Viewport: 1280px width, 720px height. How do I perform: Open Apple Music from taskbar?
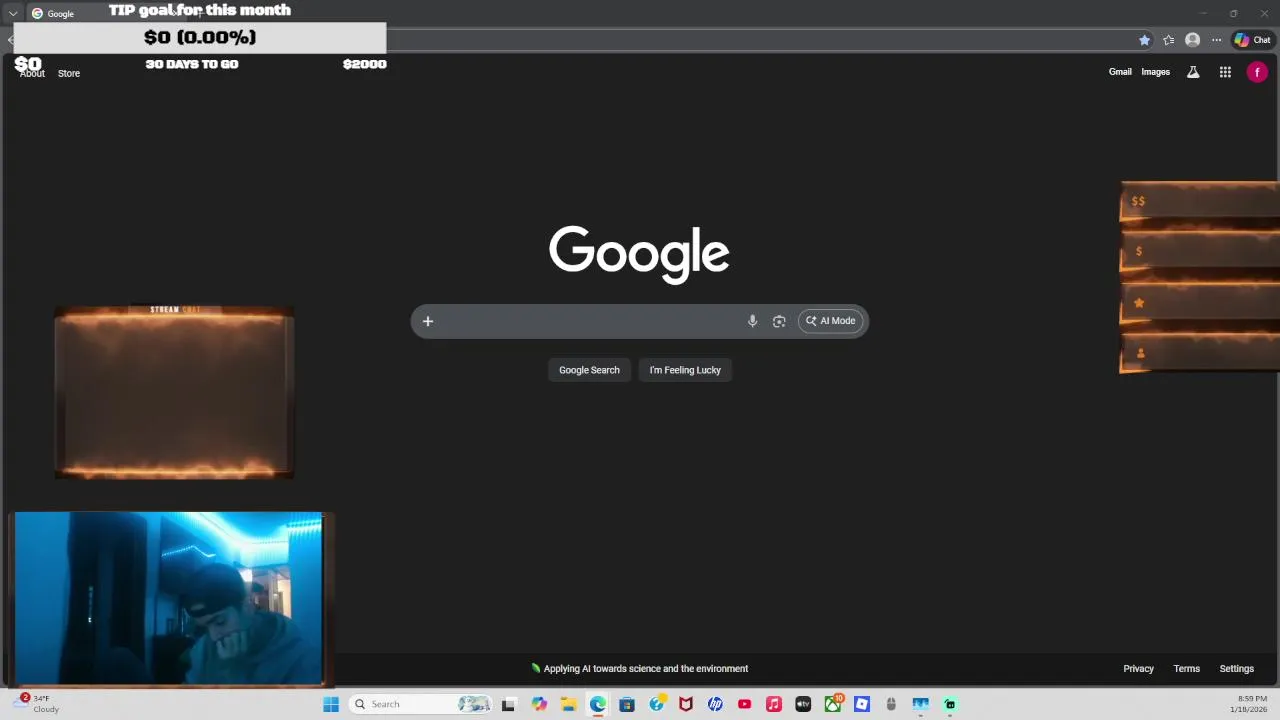pos(774,704)
